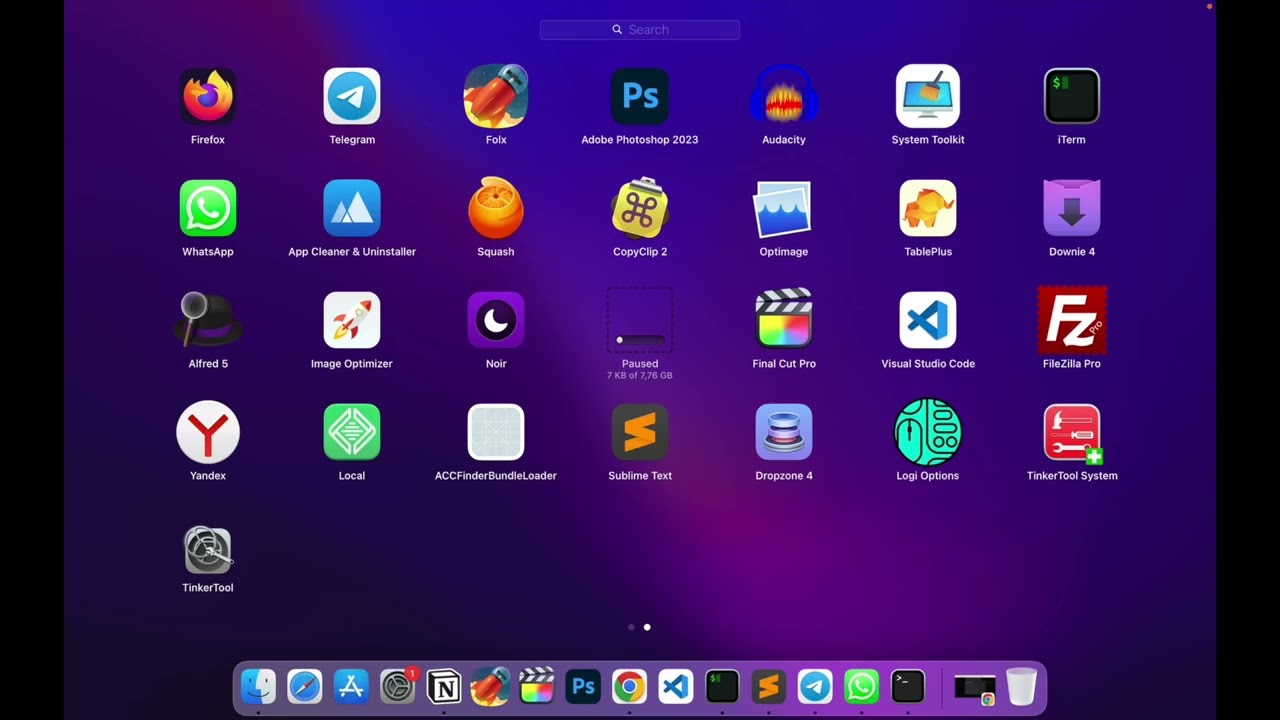Image resolution: width=1280 pixels, height=720 pixels.
Task: Click Photoshop icon in the Dock
Action: [x=583, y=687]
